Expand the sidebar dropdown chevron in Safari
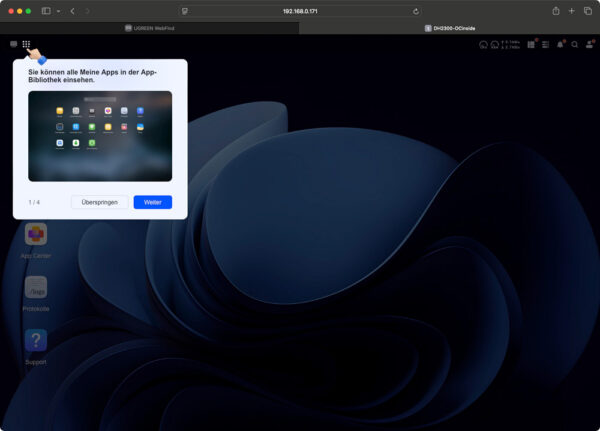 coord(58,10)
